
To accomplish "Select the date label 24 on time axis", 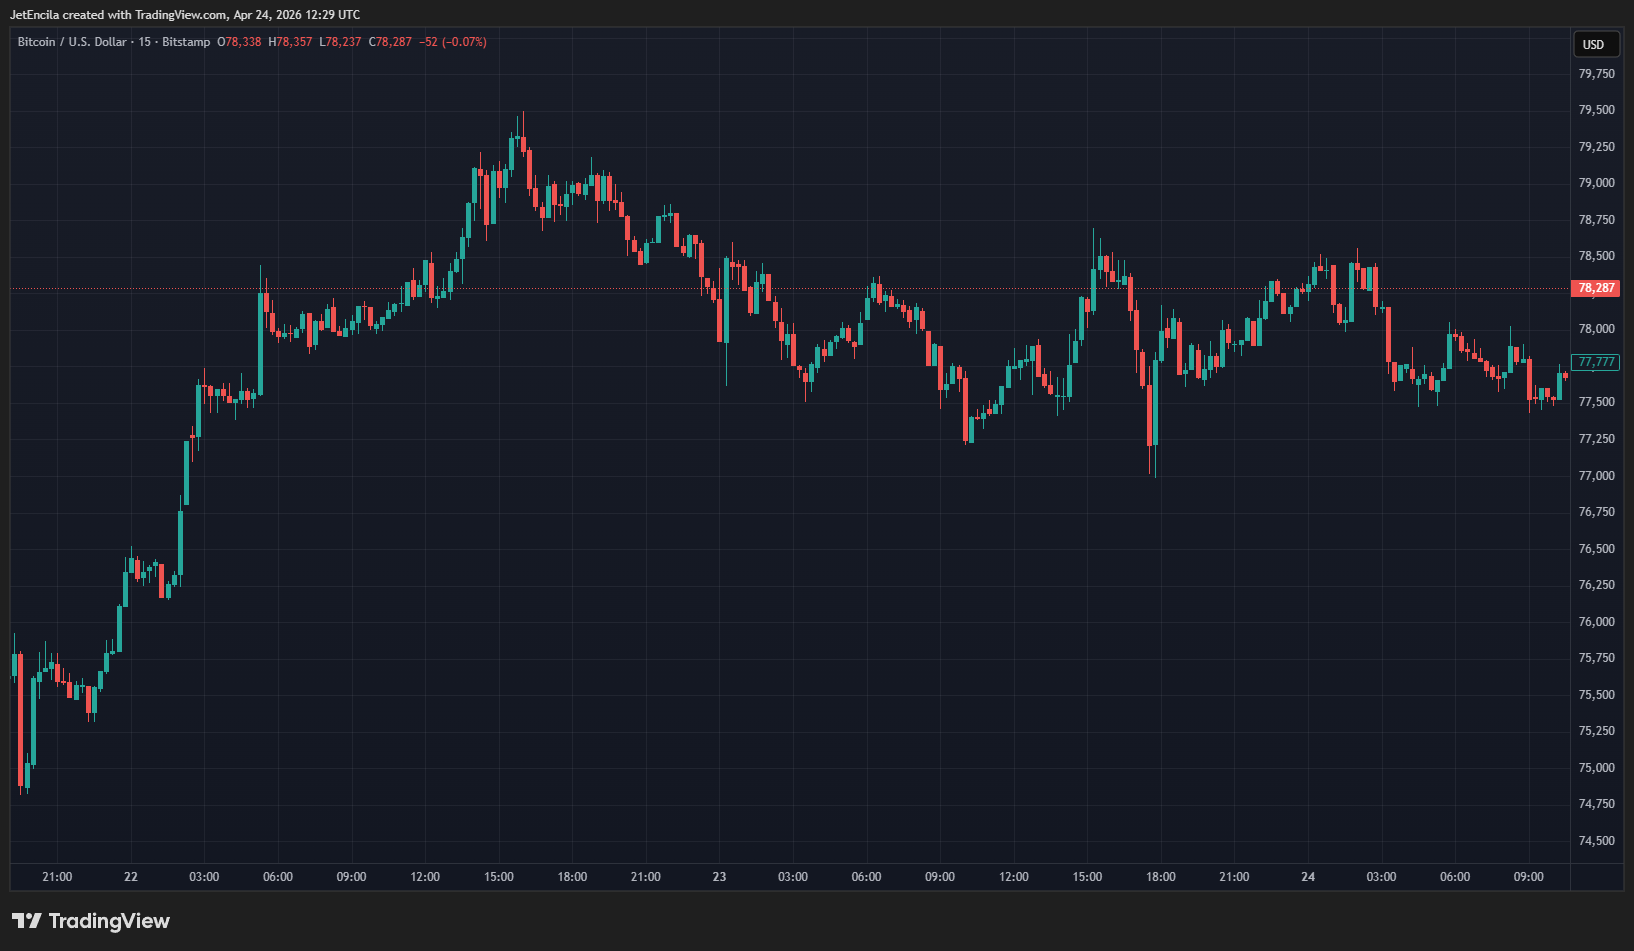I will click(x=1308, y=877).
